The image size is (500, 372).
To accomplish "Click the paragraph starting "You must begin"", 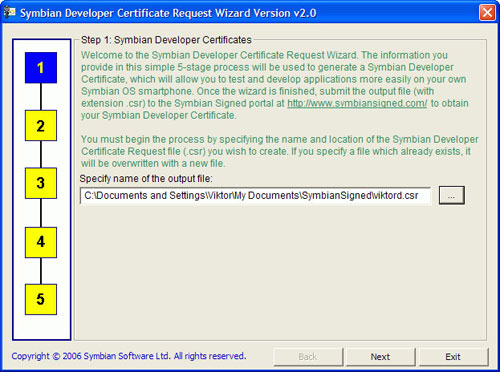I will pos(280,151).
